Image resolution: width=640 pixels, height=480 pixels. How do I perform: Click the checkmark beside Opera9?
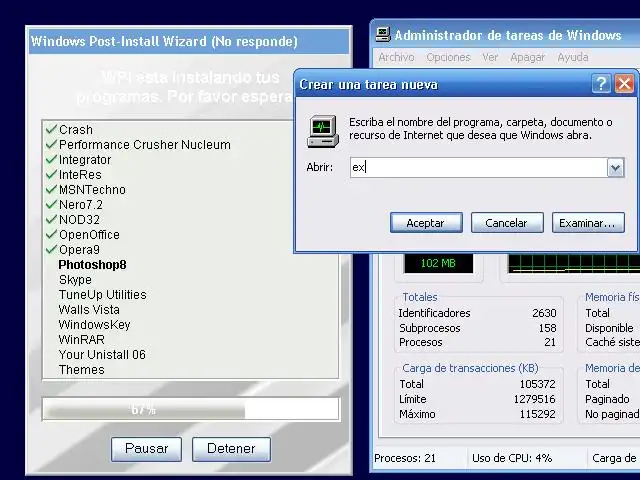coord(51,249)
